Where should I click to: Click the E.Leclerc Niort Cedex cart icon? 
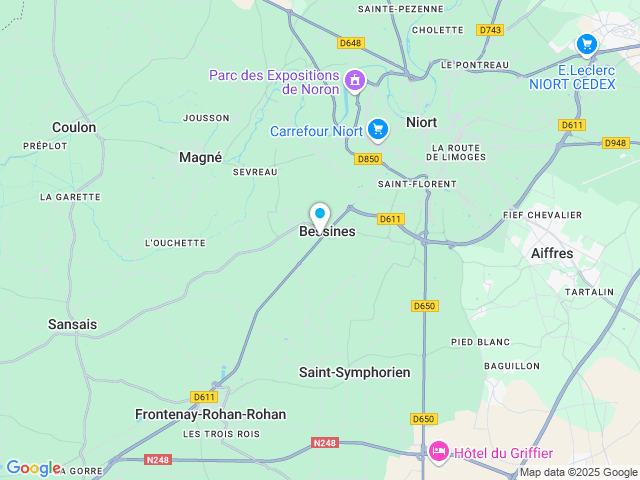click(587, 44)
